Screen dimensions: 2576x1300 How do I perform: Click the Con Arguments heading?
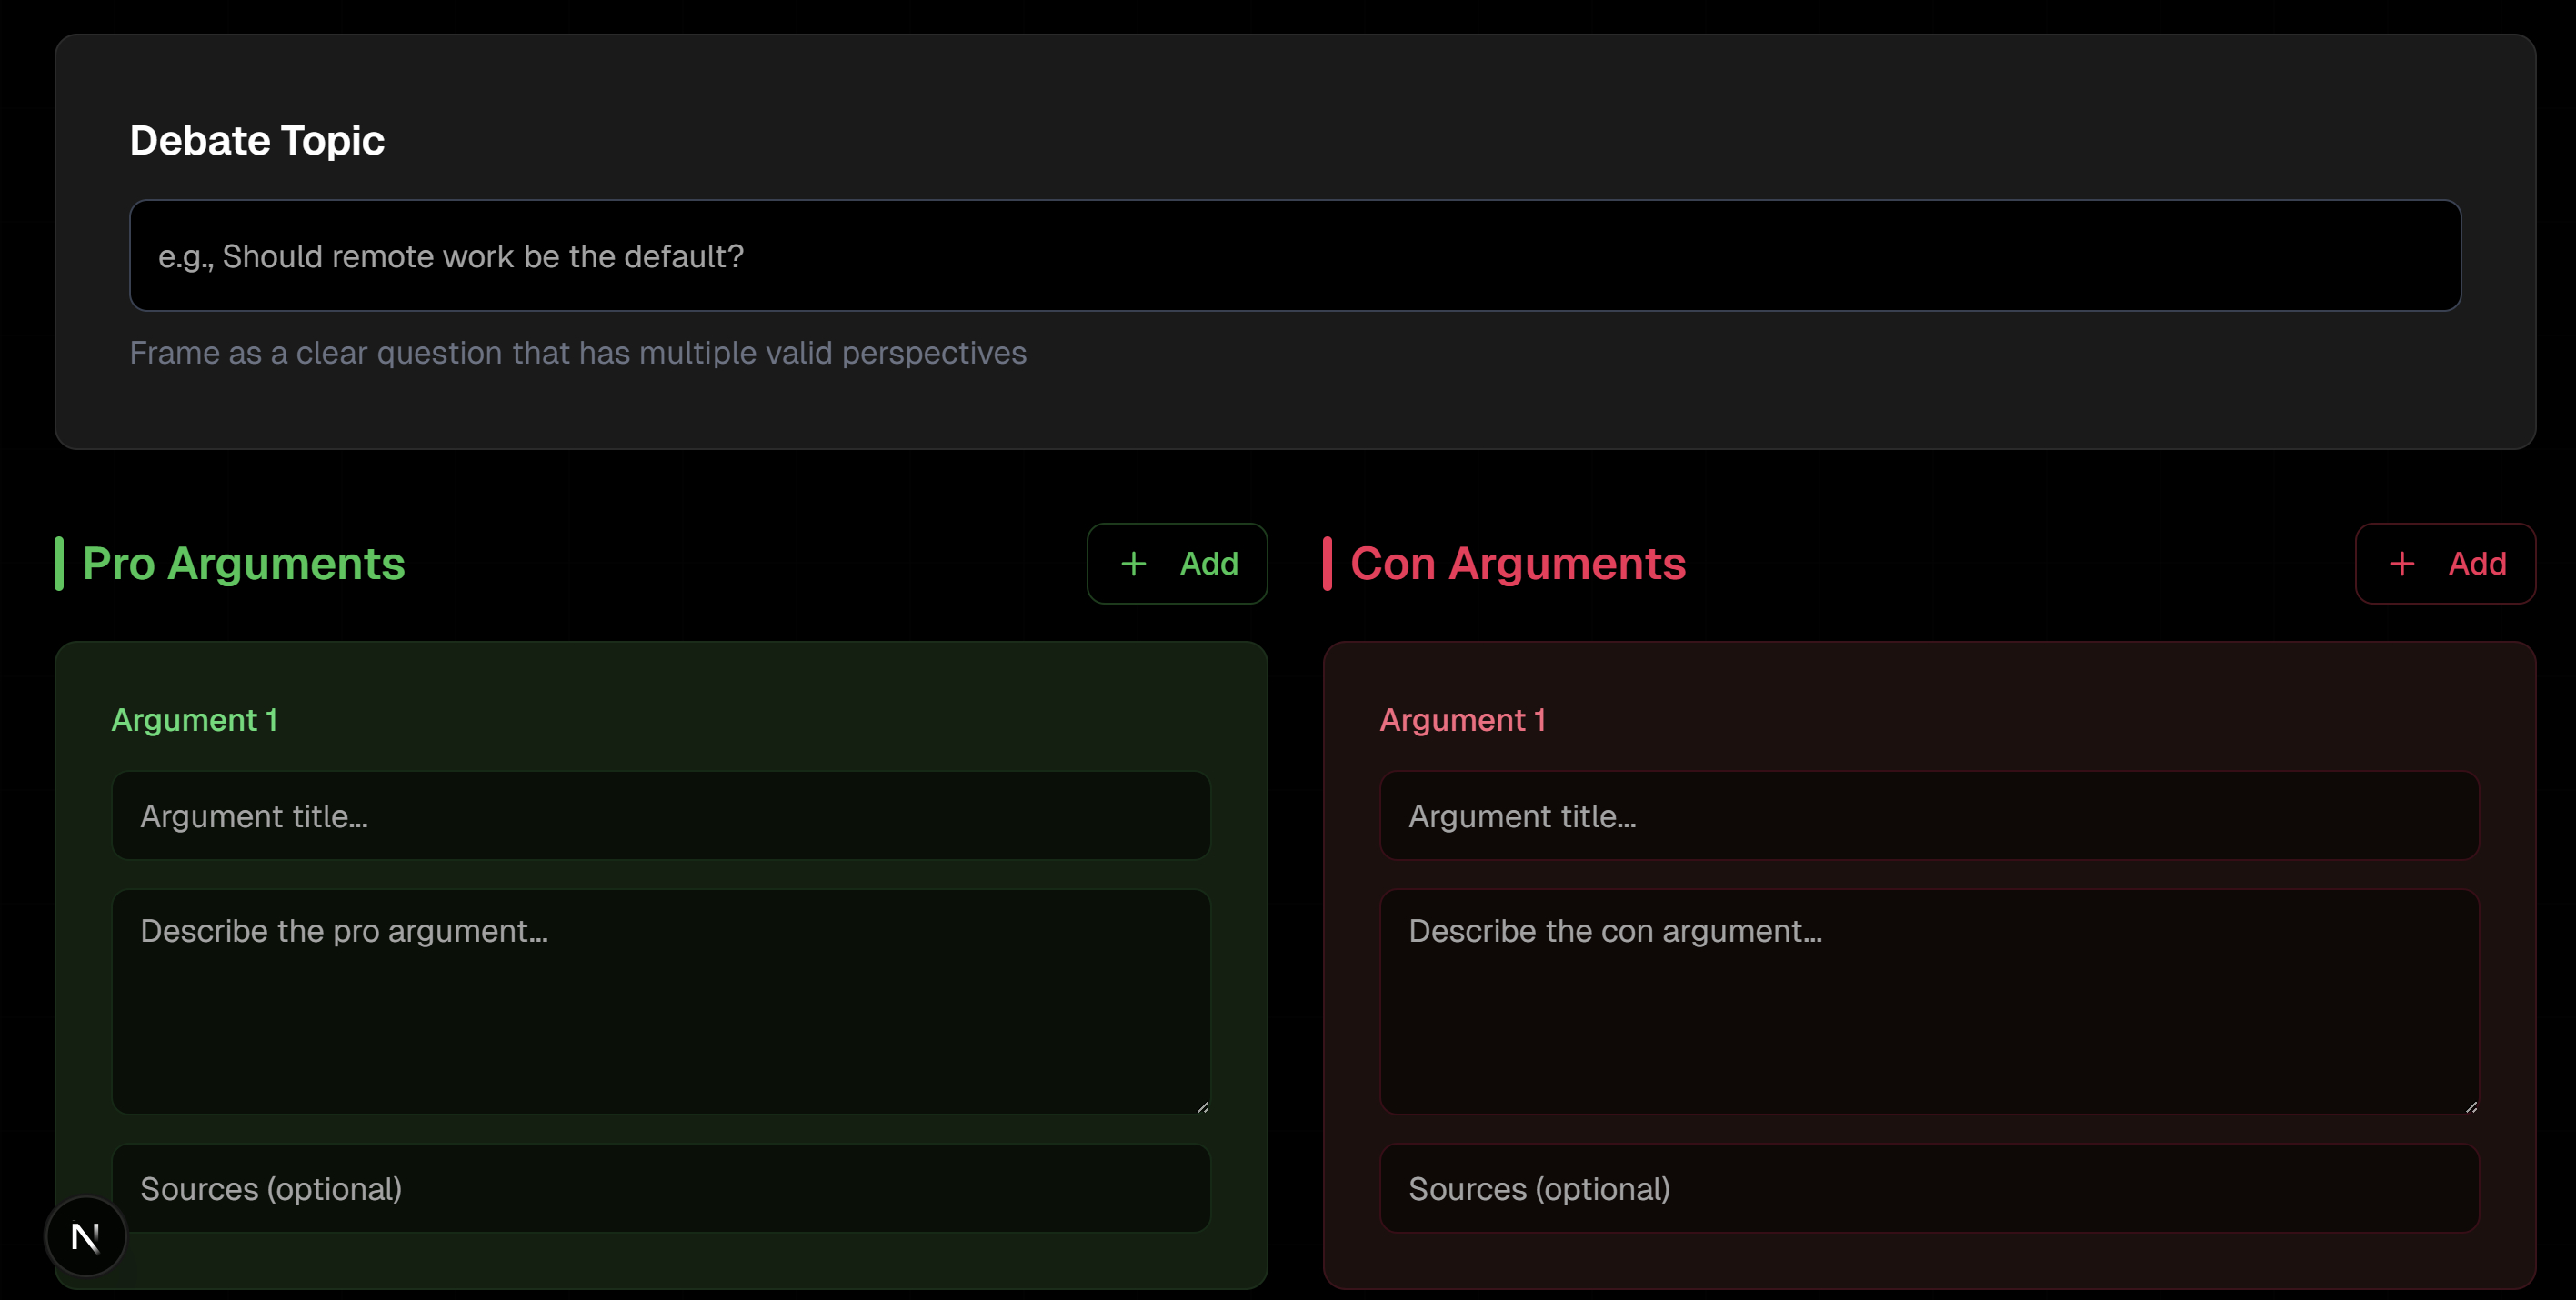[x=1517, y=564]
